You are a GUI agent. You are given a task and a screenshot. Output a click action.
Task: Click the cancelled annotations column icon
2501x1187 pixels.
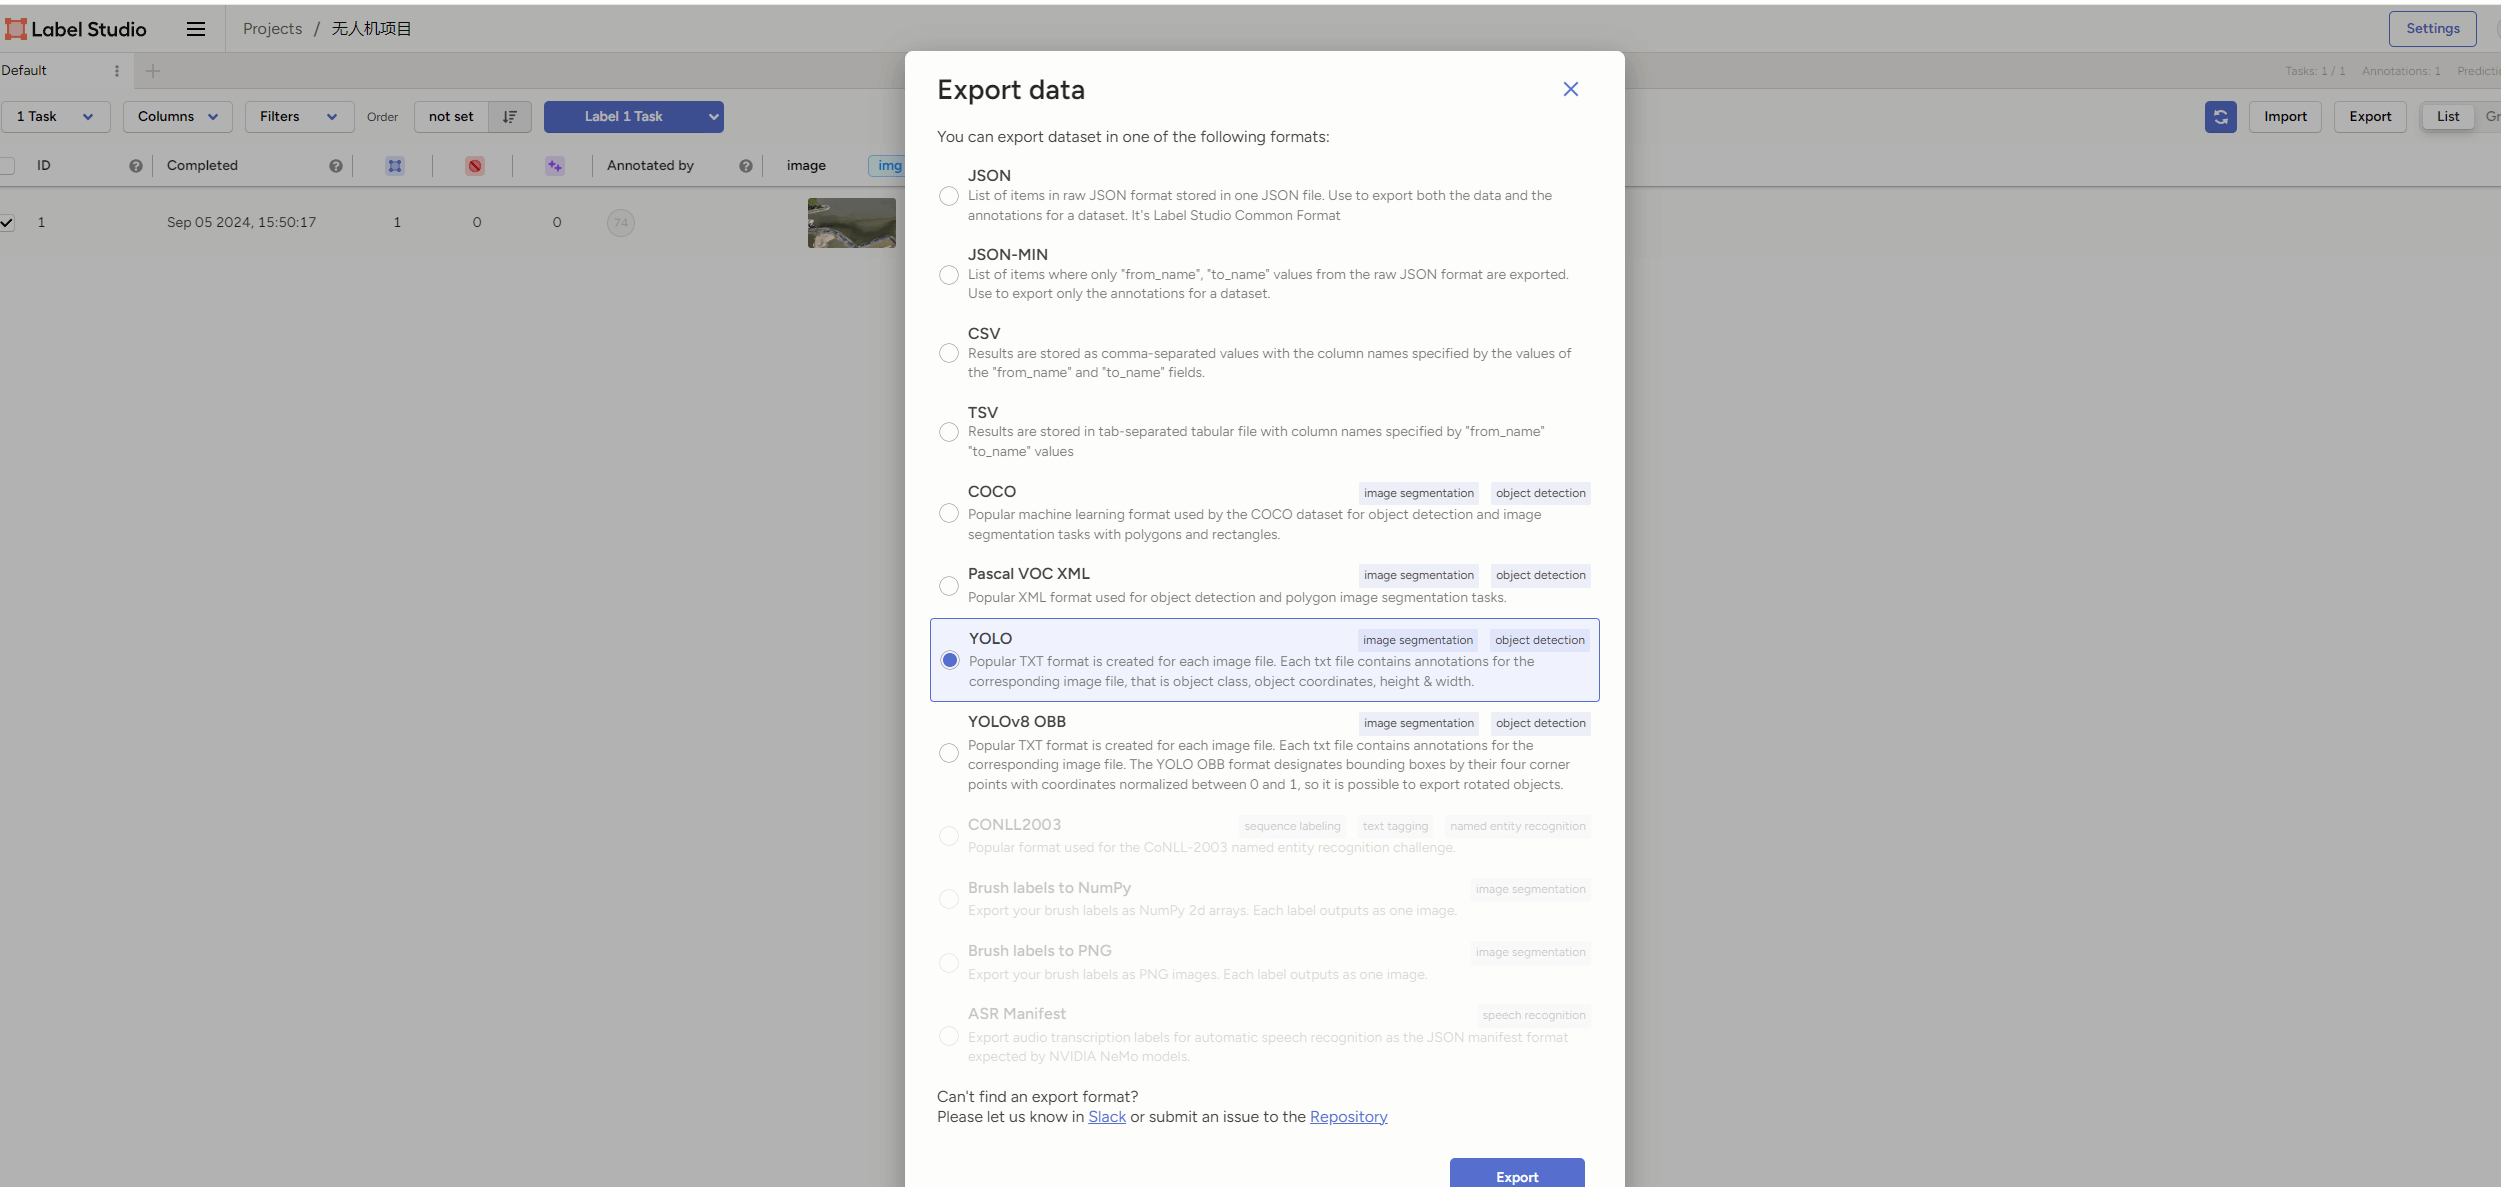475,166
